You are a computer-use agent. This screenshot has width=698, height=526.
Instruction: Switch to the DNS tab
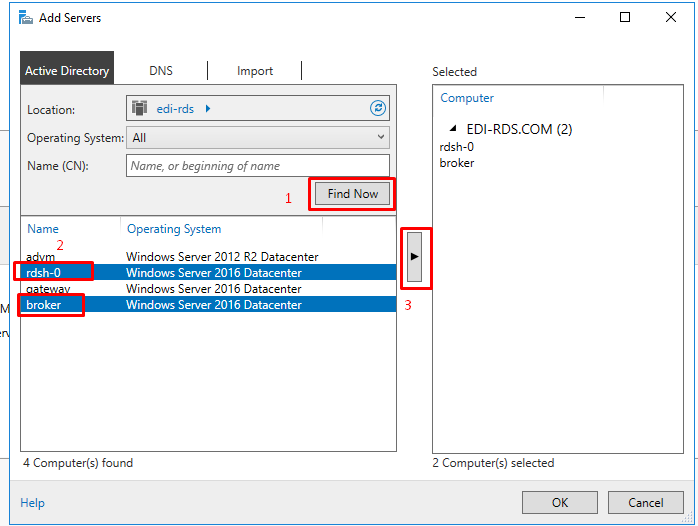[161, 71]
